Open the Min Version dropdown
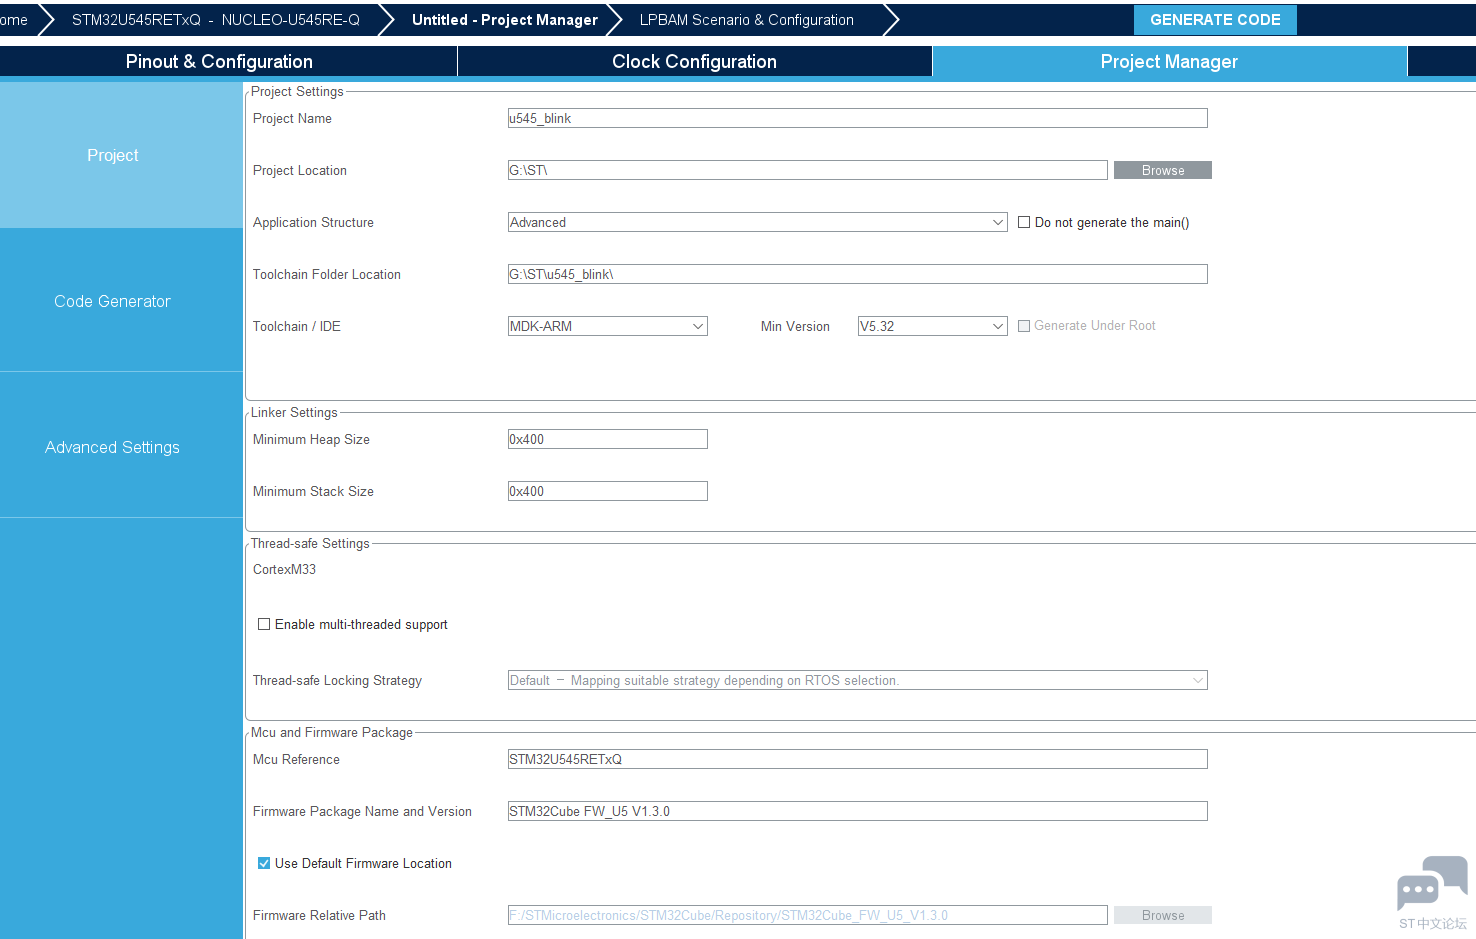 point(932,326)
